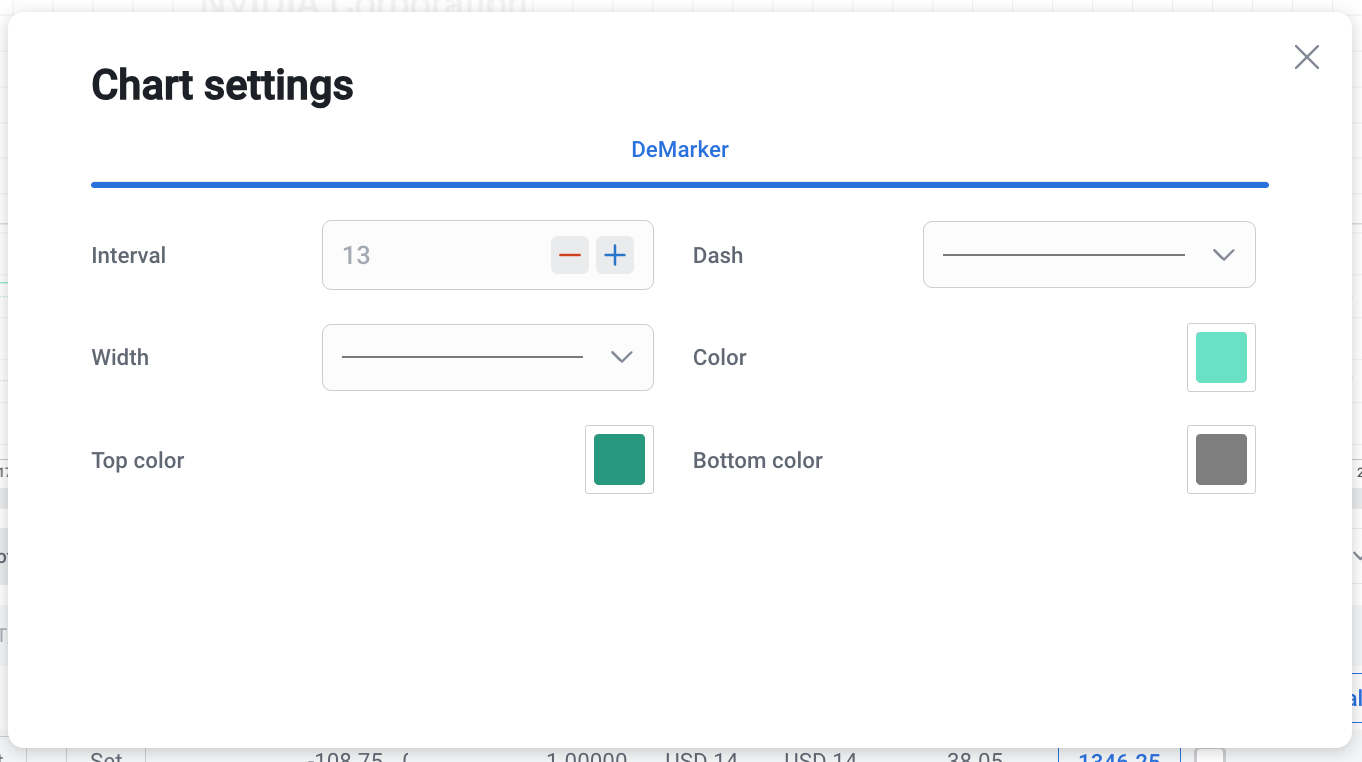Click the Top color label
The height and width of the screenshot is (762, 1362).
(x=138, y=460)
